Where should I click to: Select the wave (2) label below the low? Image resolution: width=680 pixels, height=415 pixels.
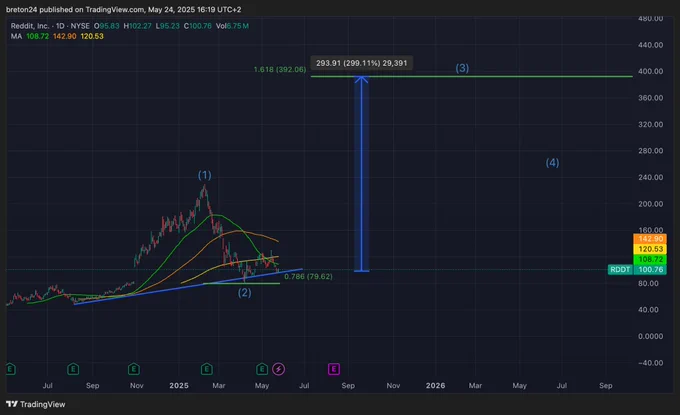point(245,293)
